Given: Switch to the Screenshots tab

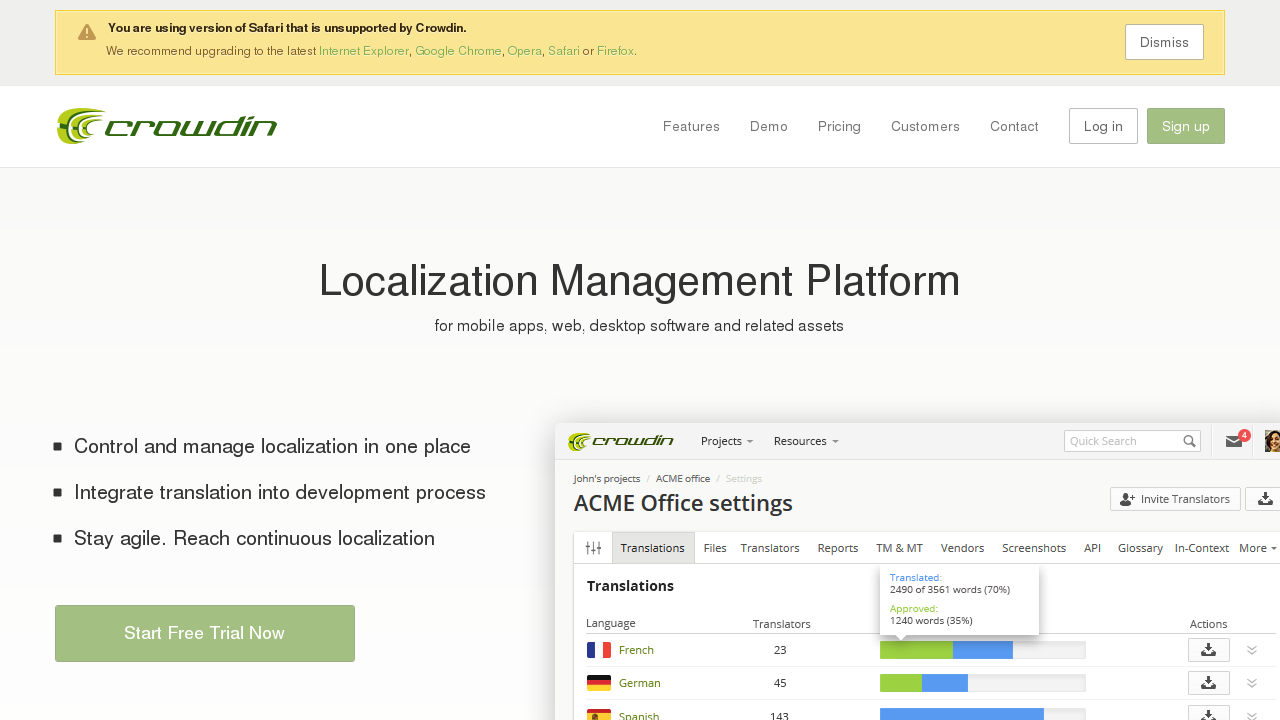Looking at the screenshot, I should (1034, 548).
